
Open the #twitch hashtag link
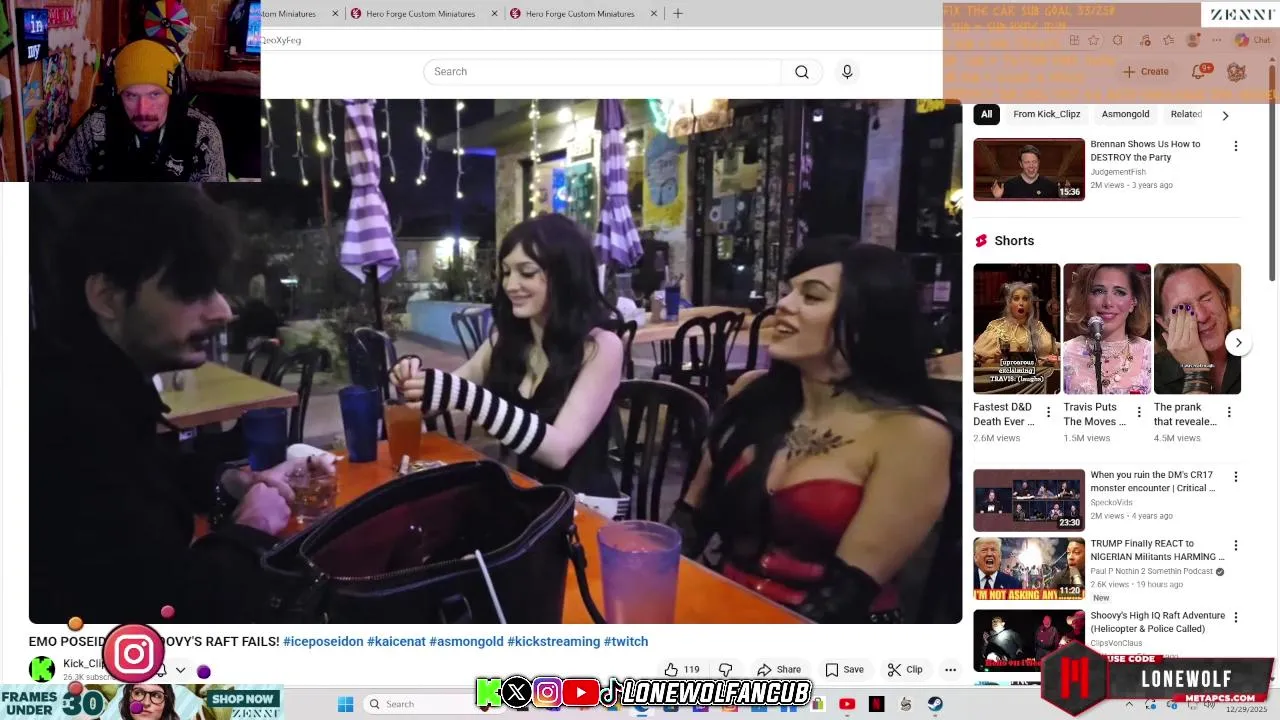(x=626, y=642)
